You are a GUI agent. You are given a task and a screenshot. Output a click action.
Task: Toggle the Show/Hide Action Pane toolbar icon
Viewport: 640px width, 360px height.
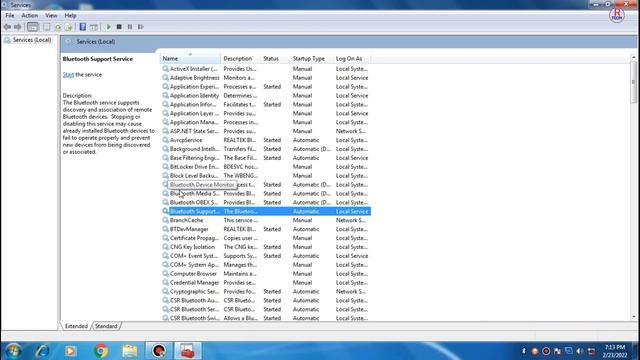(94, 27)
